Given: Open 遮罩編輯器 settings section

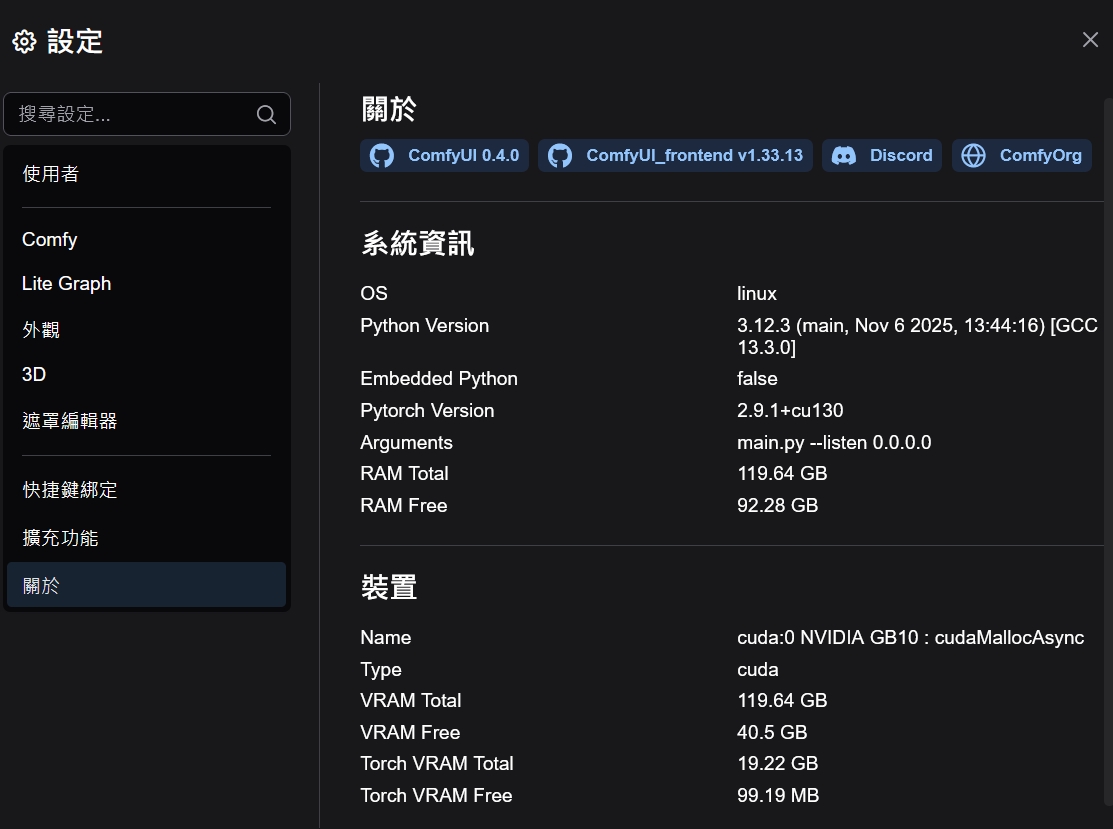Looking at the screenshot, I should (x=70, y=421).
